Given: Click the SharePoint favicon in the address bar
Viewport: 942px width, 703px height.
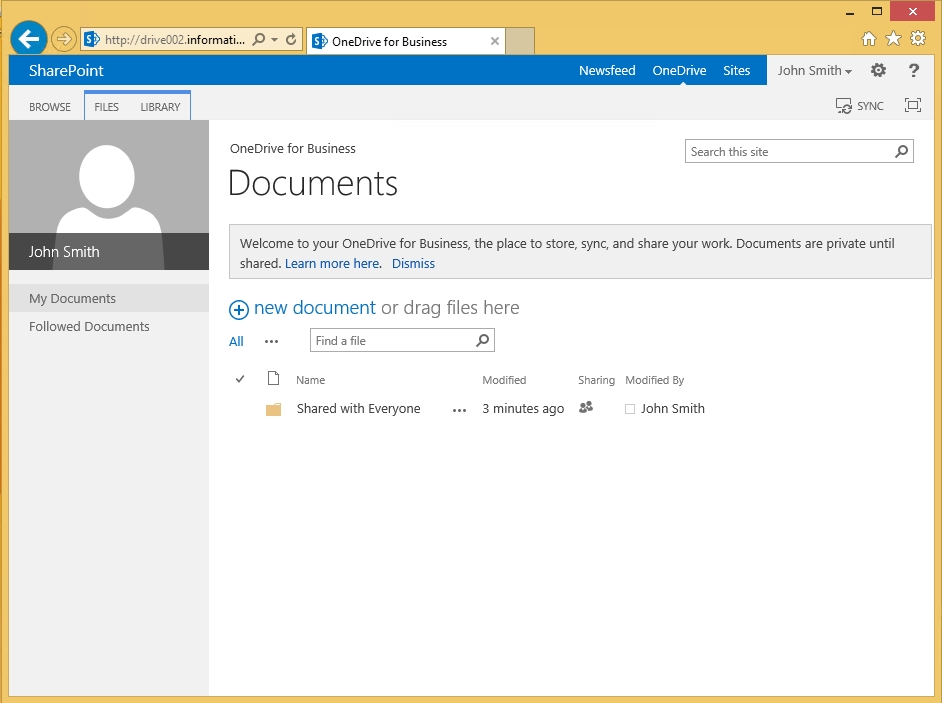Looking at the screenshot, I should point(91,40).
